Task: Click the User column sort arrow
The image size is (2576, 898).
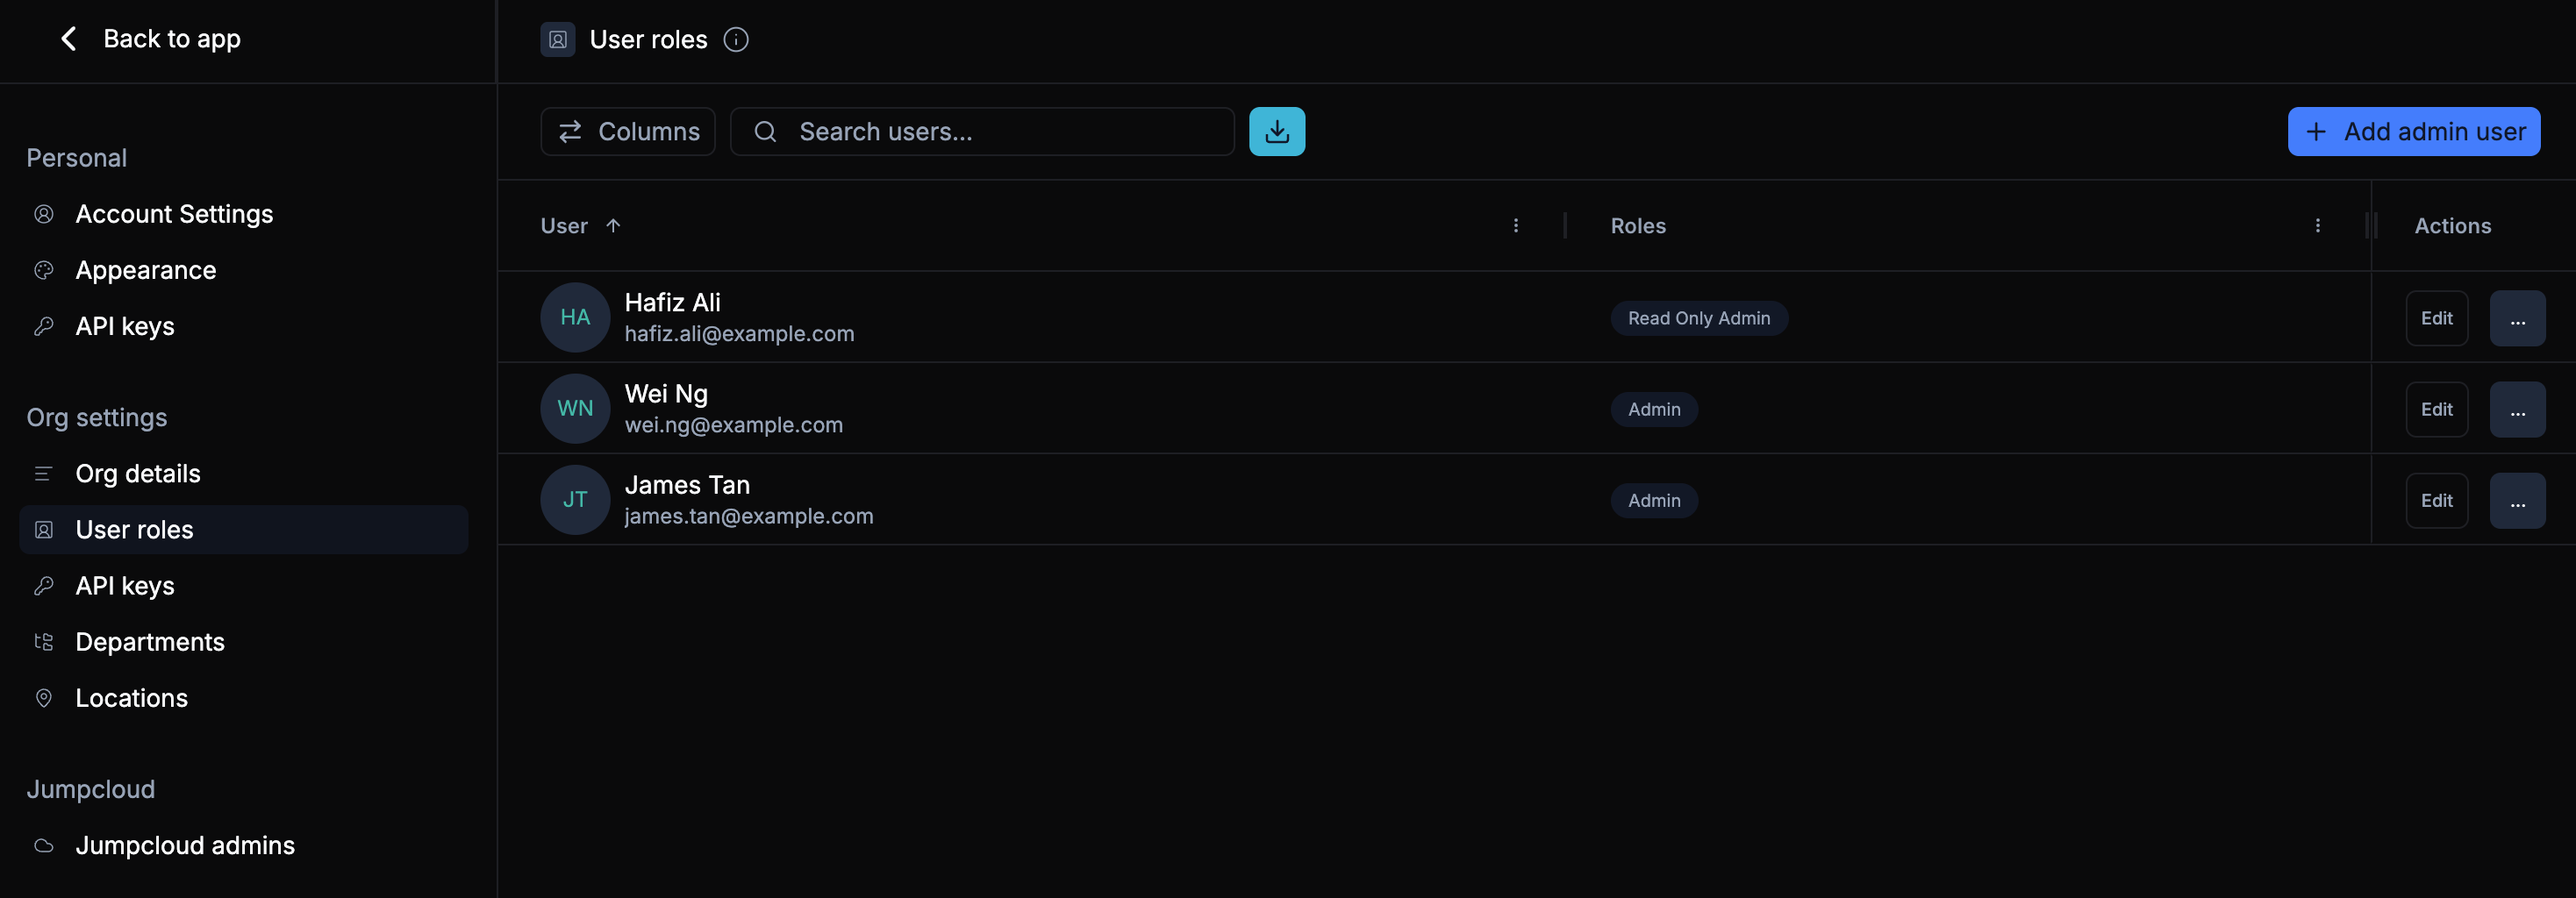Action: coord(613,226)
